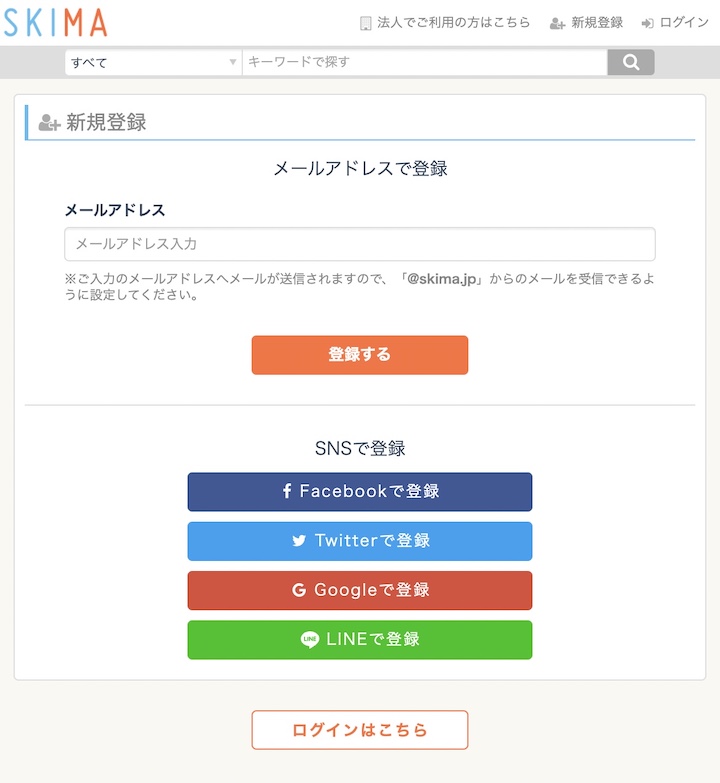
Task: Focus the メールアドレス入力 field
Action: pos(360,244)
